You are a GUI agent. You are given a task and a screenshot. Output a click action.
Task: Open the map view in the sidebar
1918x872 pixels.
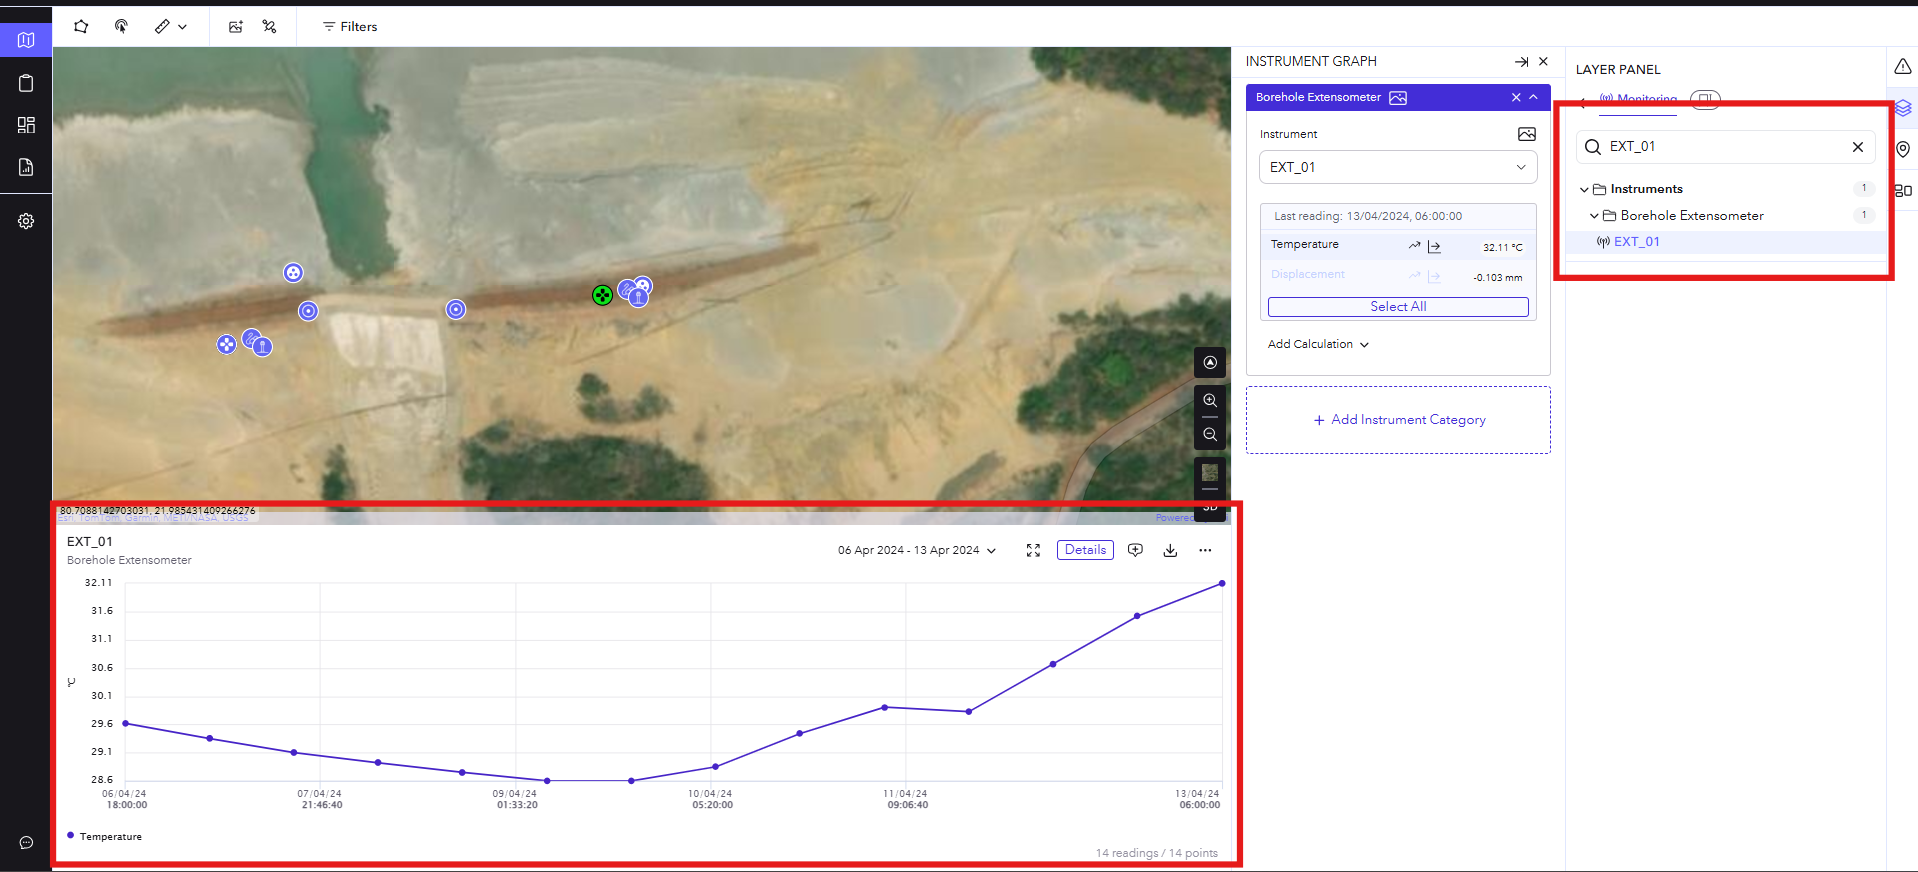click(x=26, y=40)
